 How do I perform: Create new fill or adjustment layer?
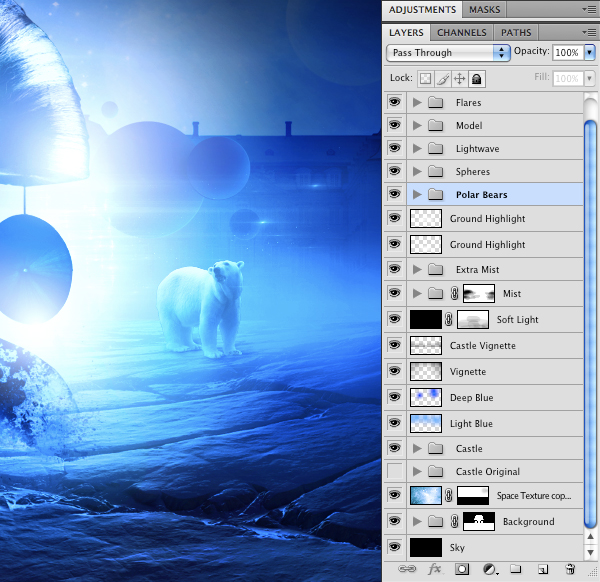pos(490,569)
